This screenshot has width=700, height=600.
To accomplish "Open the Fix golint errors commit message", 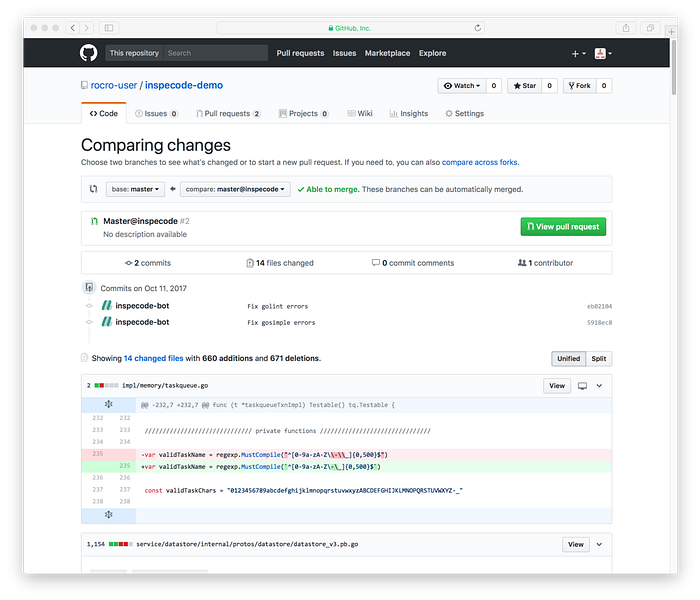I will click(x=278, y=306).
